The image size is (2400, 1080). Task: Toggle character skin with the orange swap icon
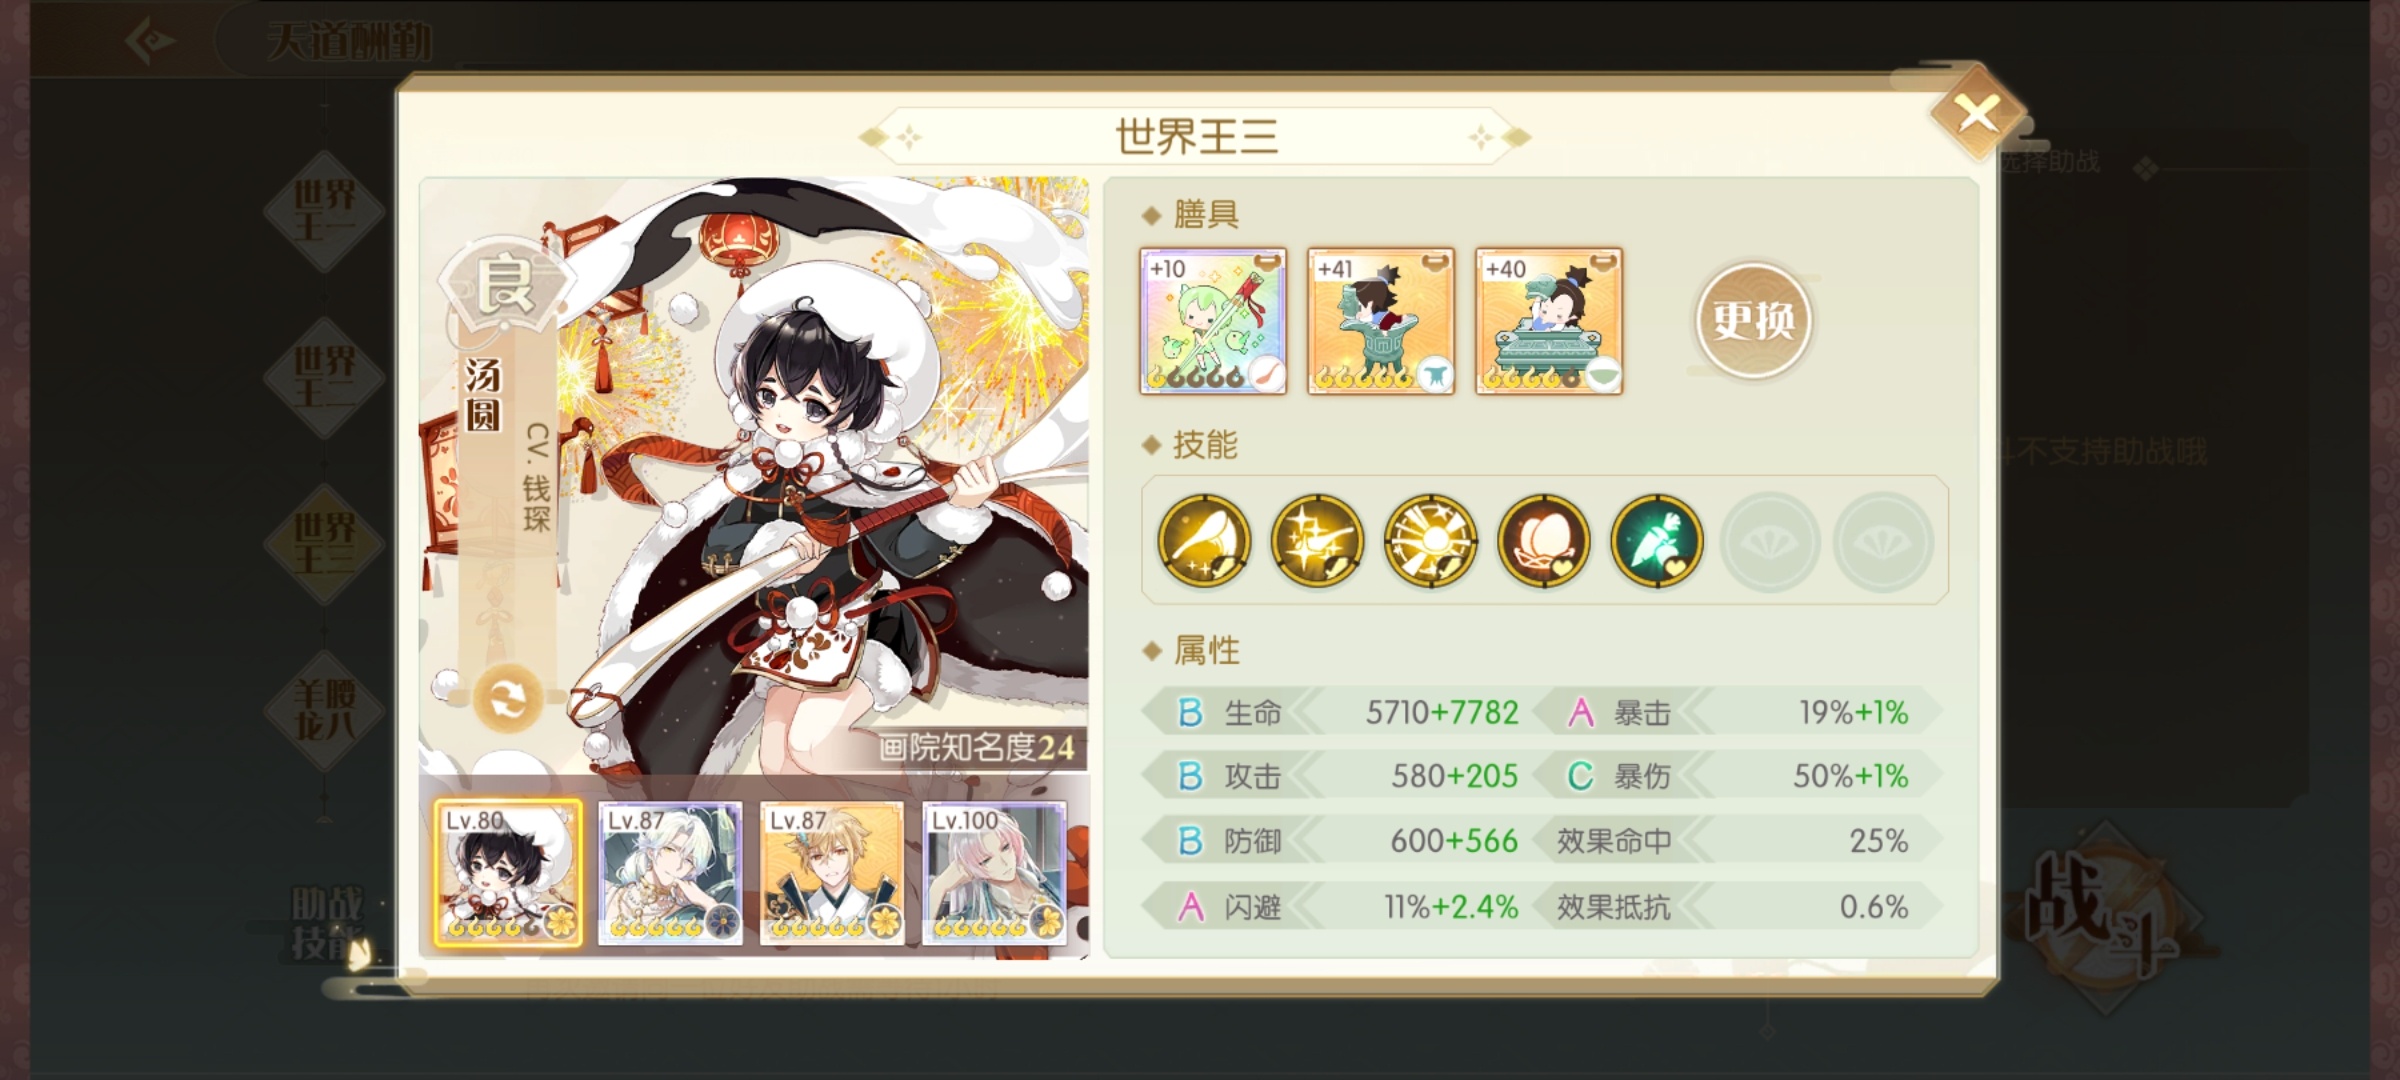click(x=507, y=699)
